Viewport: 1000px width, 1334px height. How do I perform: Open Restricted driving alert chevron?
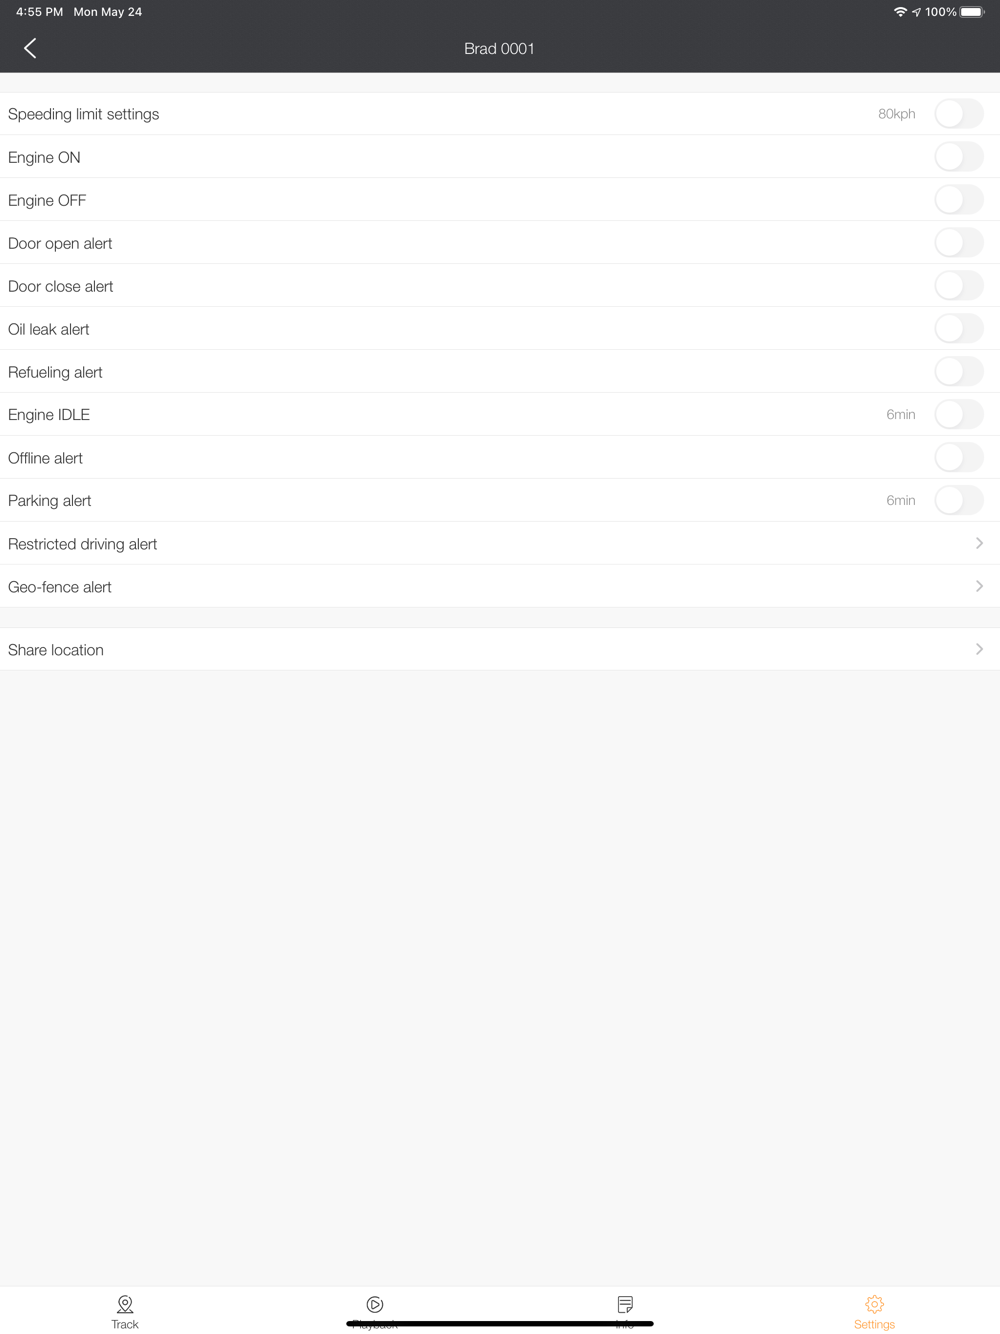point(979,543)
